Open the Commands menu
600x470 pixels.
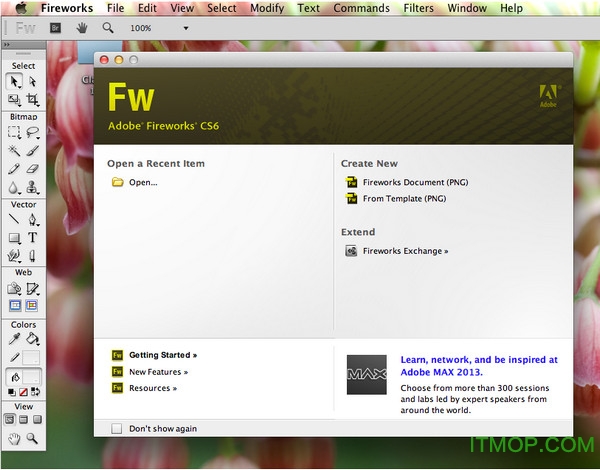point(362,8)
